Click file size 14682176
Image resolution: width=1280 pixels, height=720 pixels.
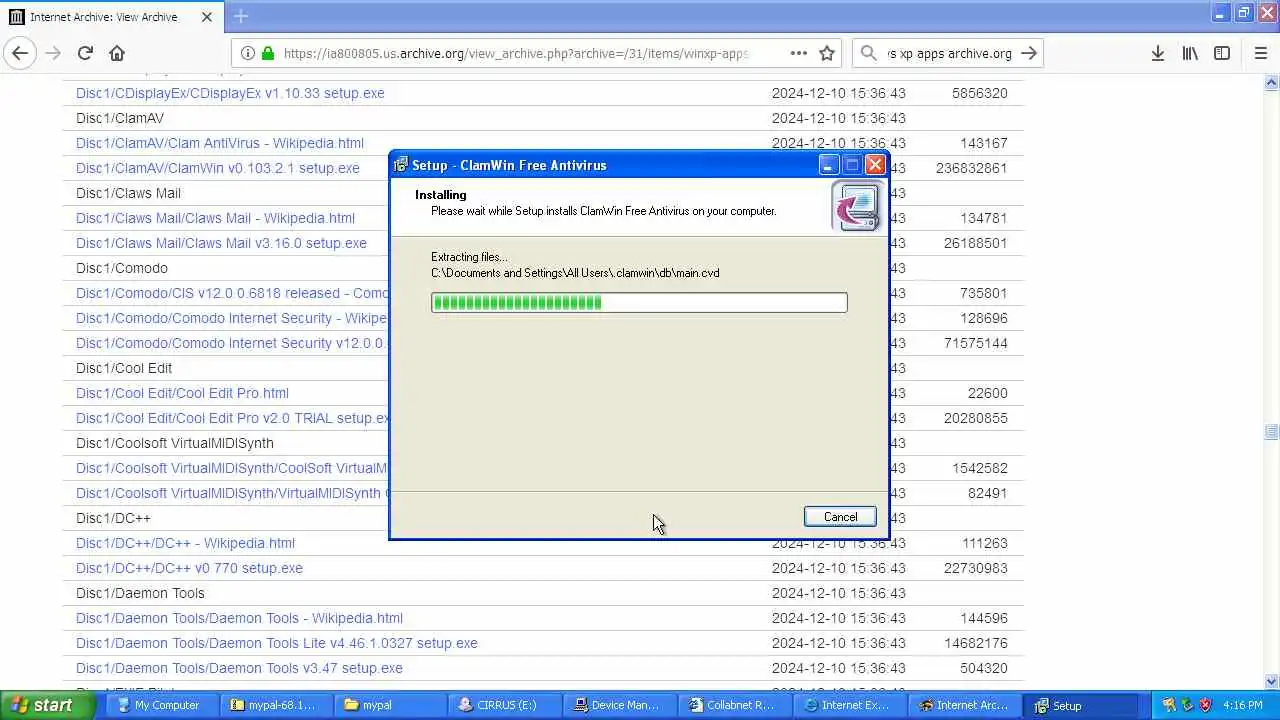point(975,643)
